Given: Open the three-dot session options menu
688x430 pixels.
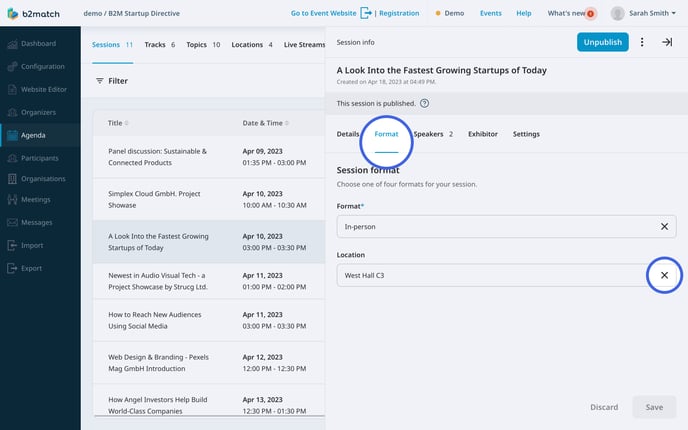Looking at the screenshot, I should pyautogui.click(x=642, y=42).
